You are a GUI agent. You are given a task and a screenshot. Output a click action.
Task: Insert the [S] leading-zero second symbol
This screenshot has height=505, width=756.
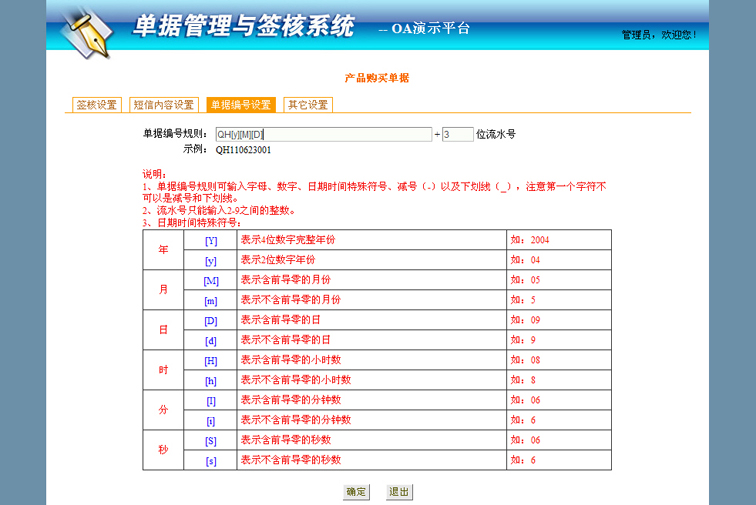click(211, 440)
